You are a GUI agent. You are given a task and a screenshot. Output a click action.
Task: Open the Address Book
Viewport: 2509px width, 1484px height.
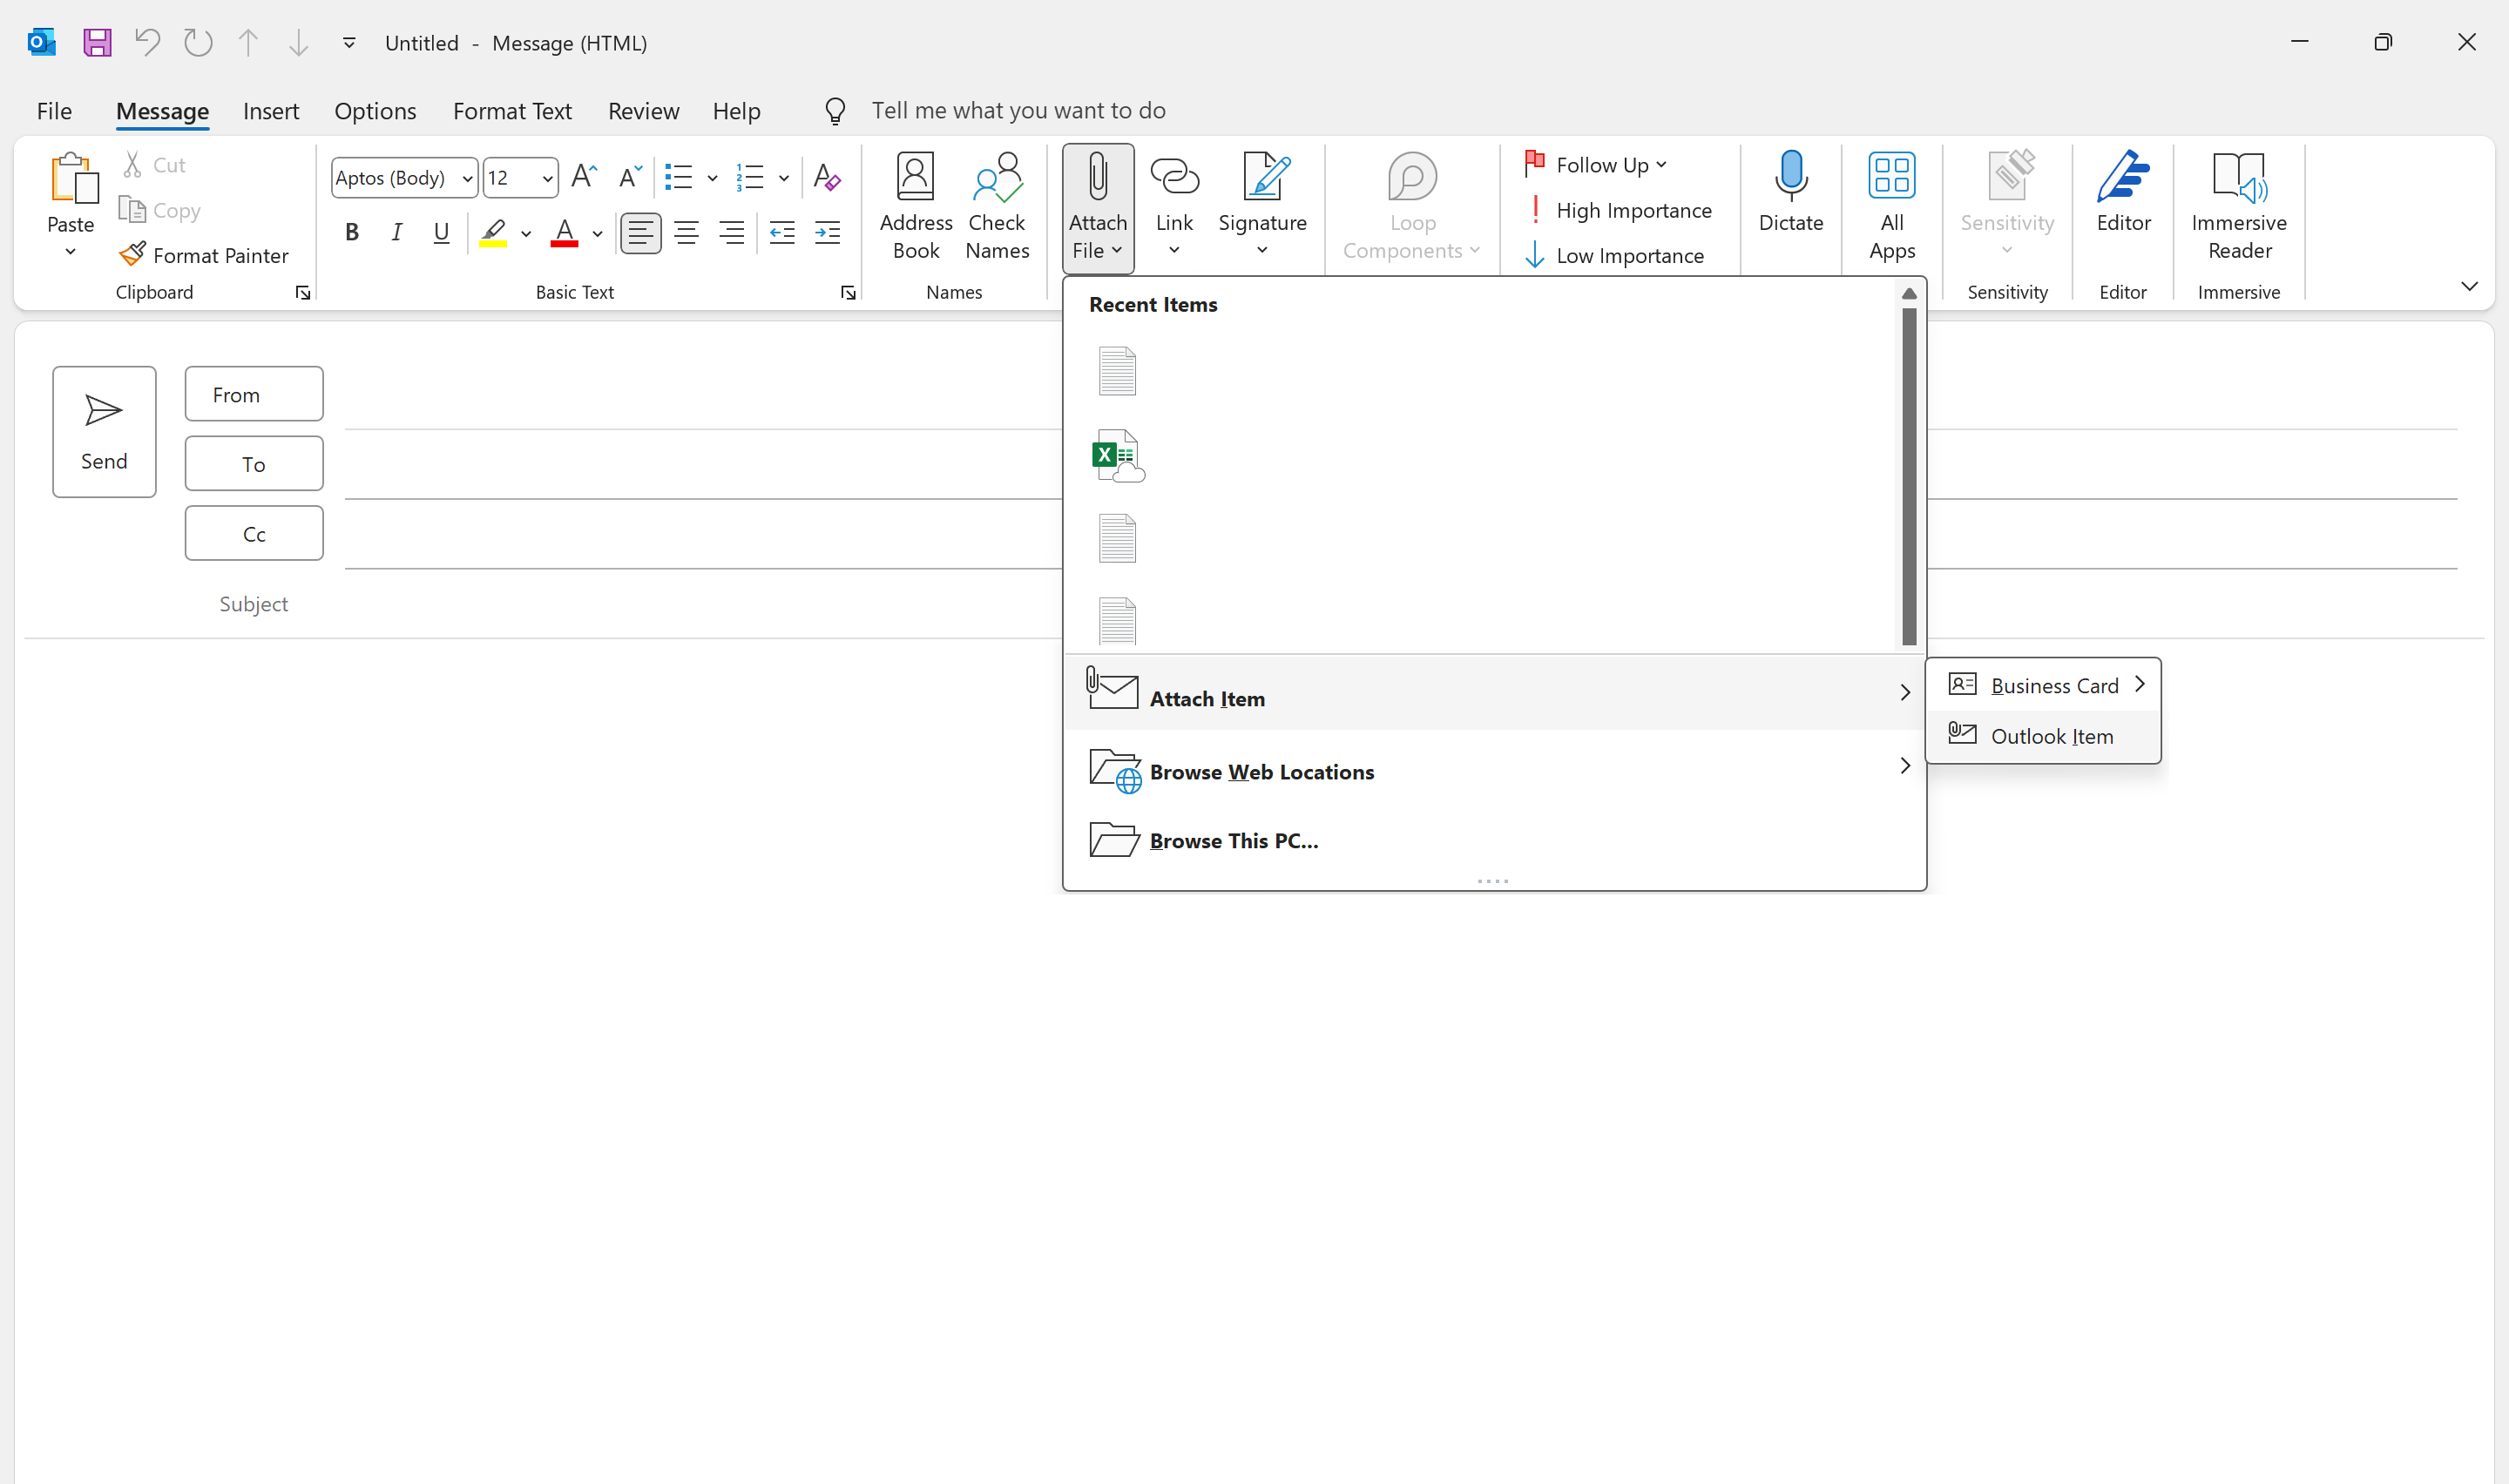tap(915, 207)
